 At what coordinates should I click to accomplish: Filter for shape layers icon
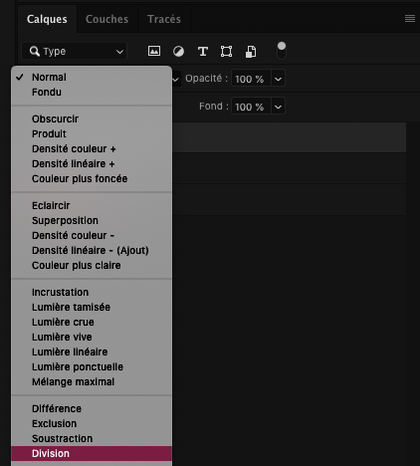click(x=226, y=51)
